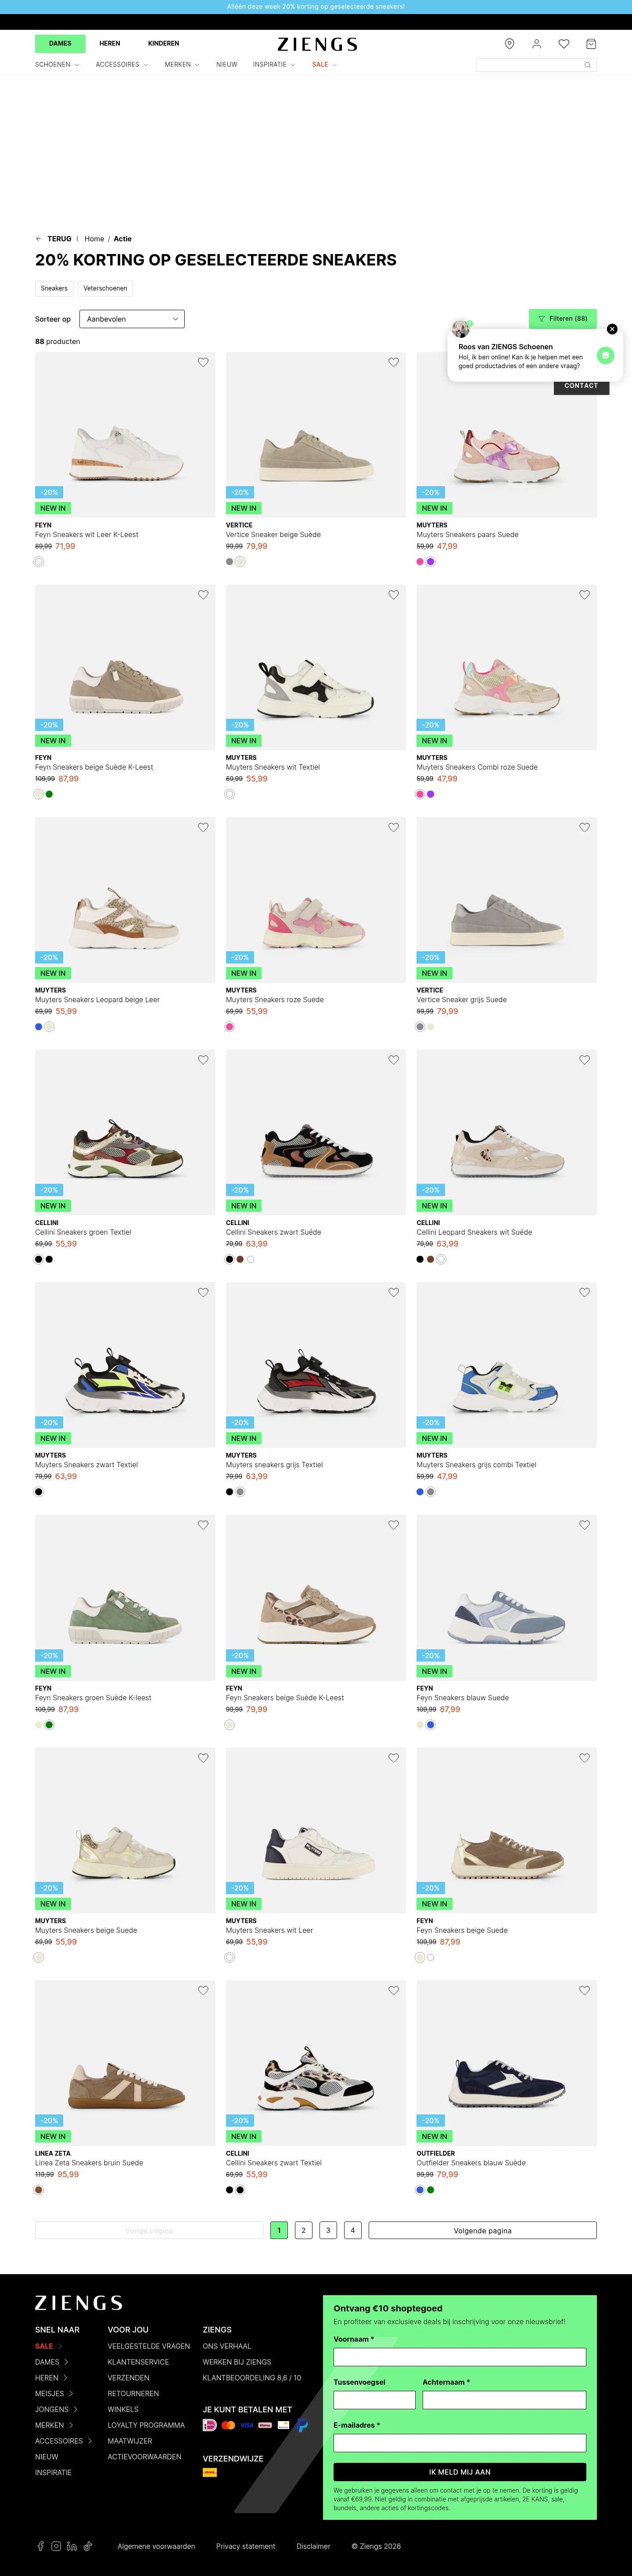Click the search magnifier icon

point(587,65)
